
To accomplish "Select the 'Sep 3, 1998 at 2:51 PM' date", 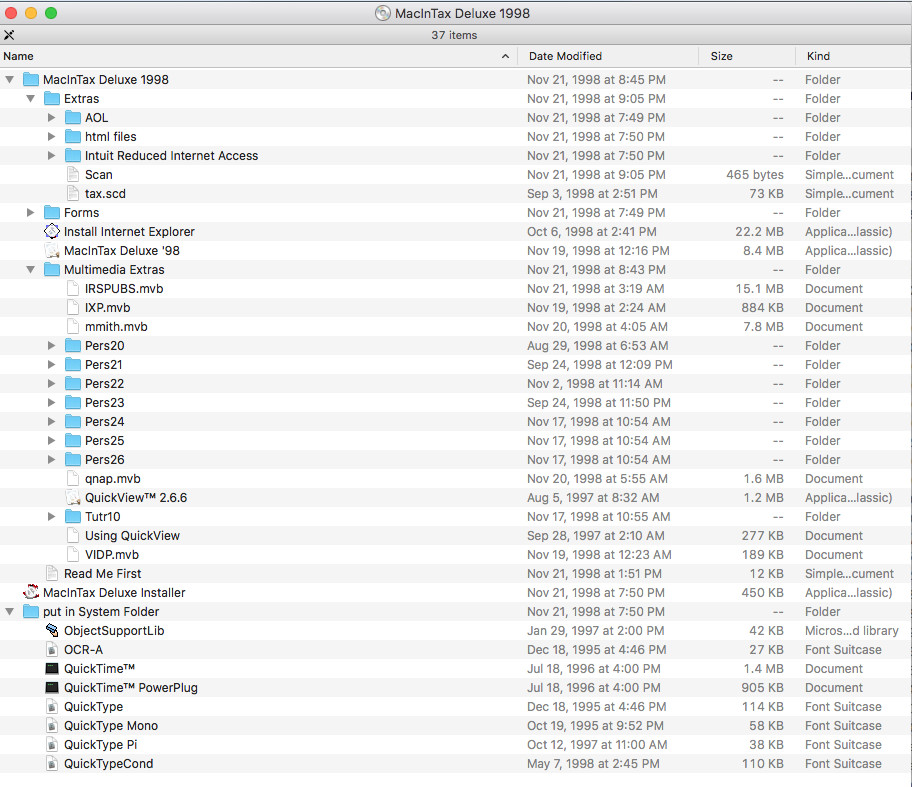I will click(592, 194).
